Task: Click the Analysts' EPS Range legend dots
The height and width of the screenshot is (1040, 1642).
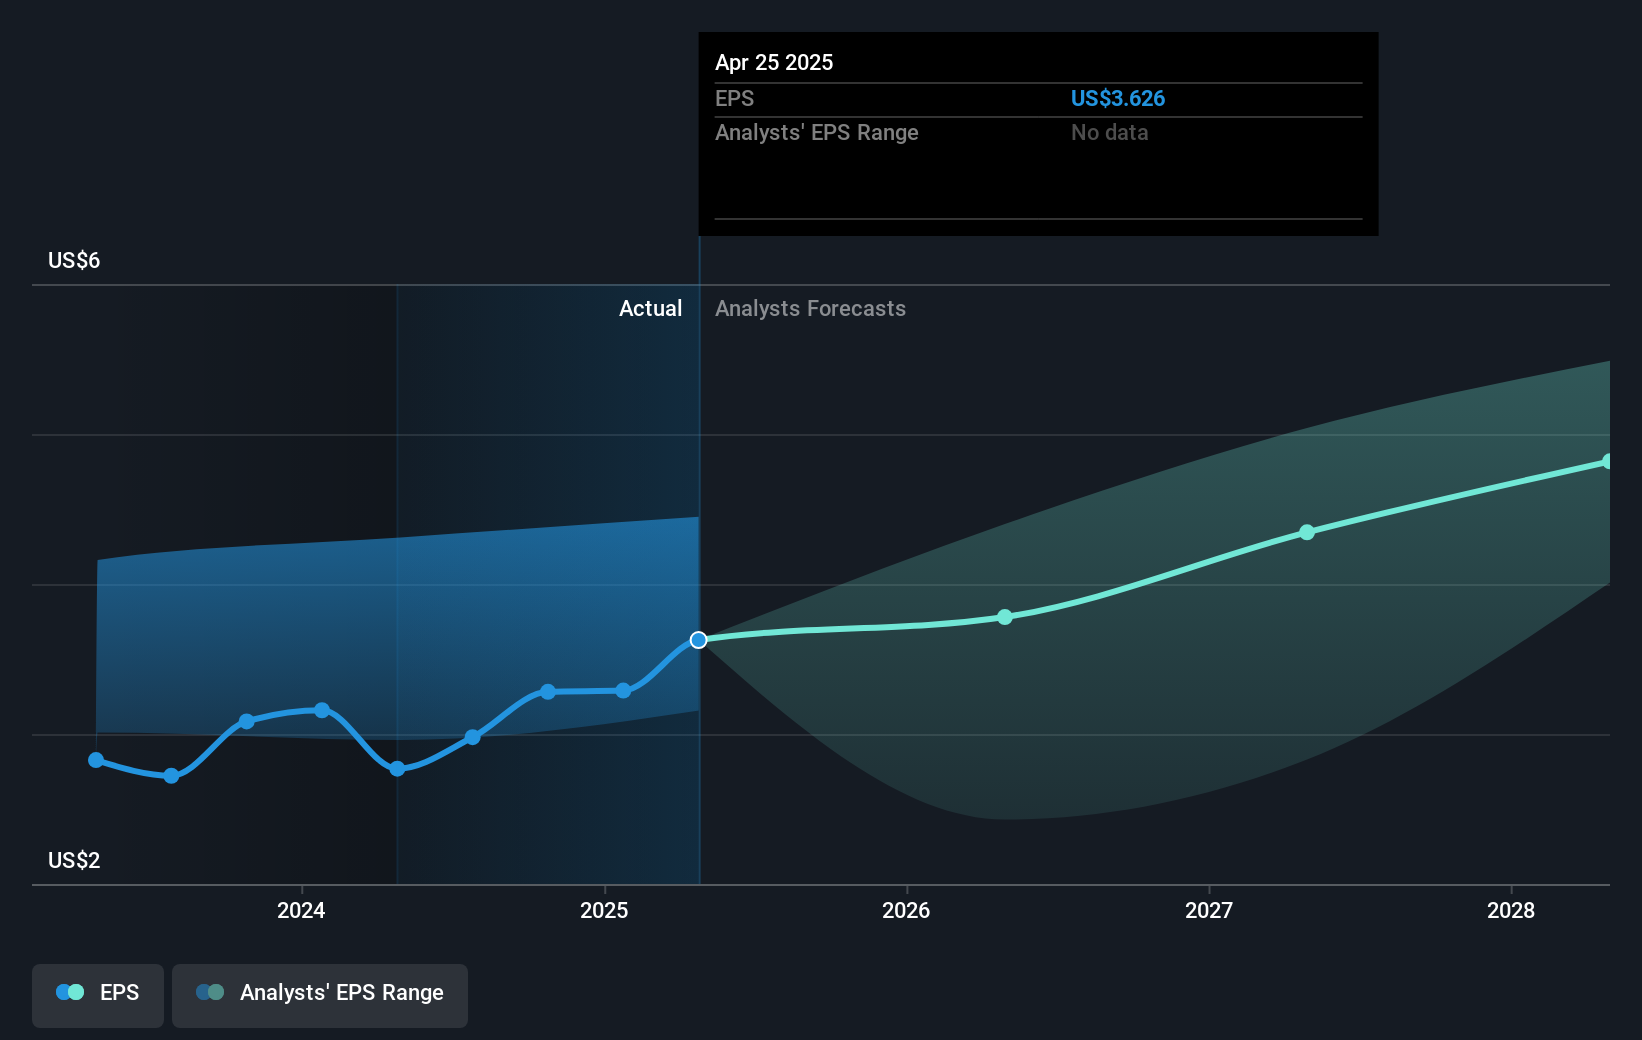Action: coord(210,992)
